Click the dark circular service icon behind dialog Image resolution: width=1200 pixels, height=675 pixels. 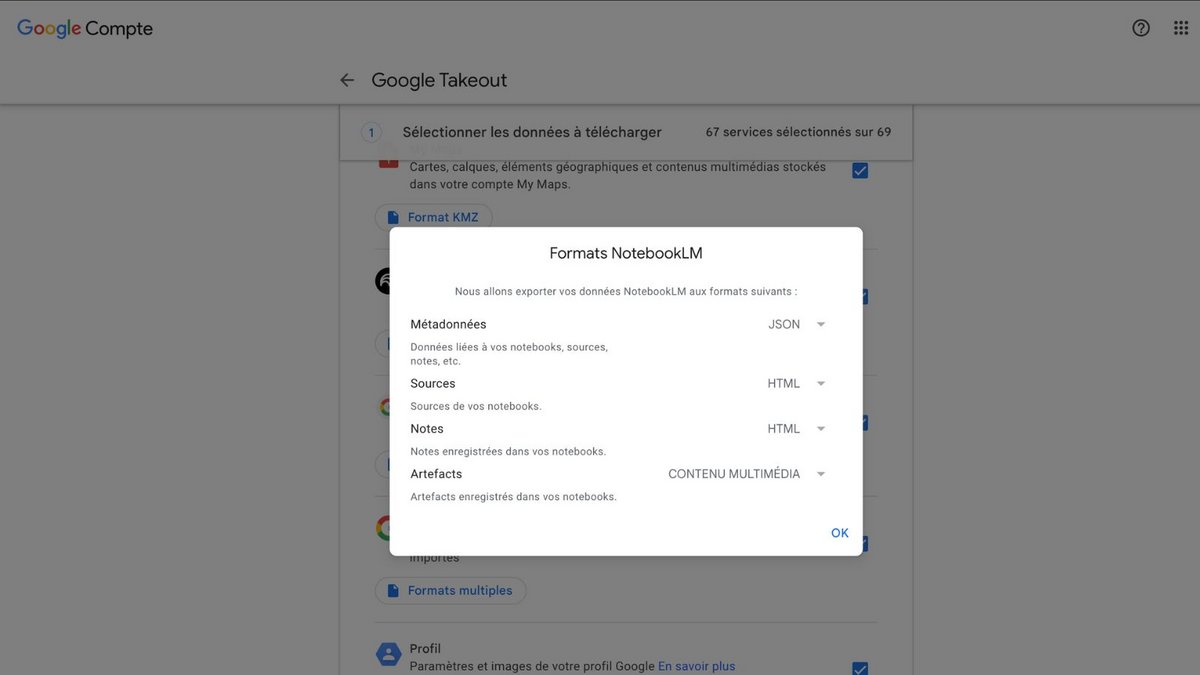pos(386,281)
